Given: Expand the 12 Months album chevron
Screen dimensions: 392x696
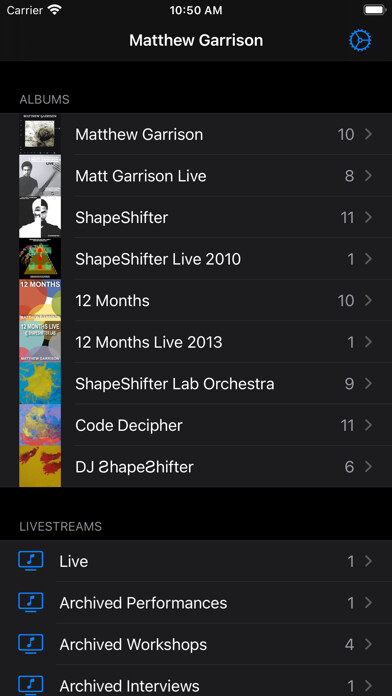Looking at the screenshot, I should (368, 301).
